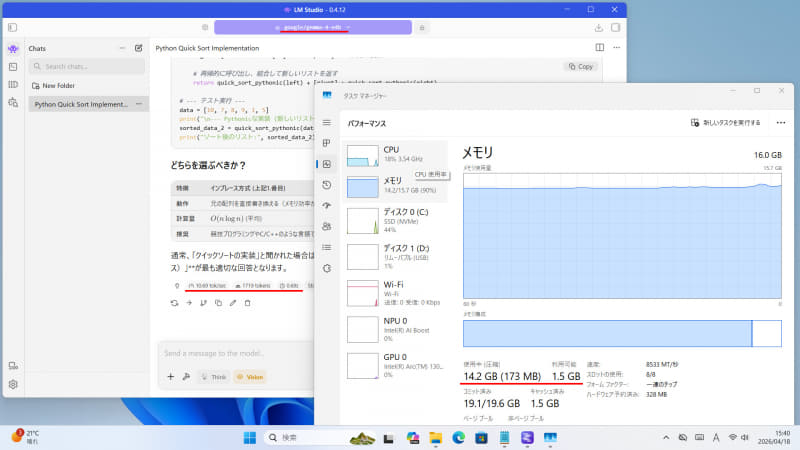Image resolution: width=800 pixels, height=450 pixels.
Task: Toggle Think mode
Action: tap(214, 377)
